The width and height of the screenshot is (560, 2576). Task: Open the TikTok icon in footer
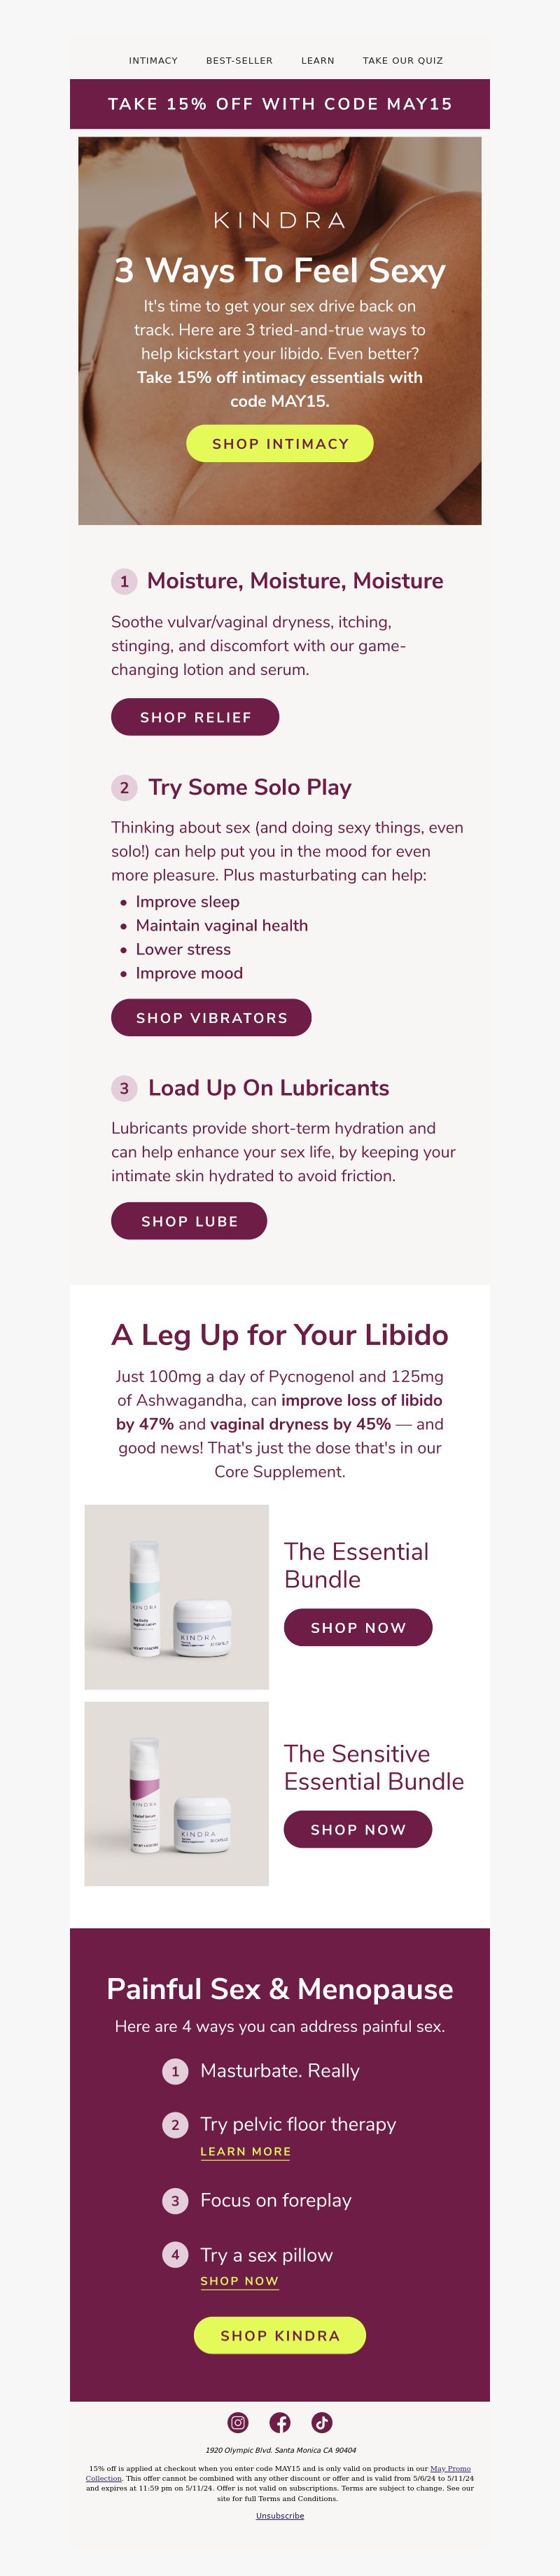[322, 2422]
